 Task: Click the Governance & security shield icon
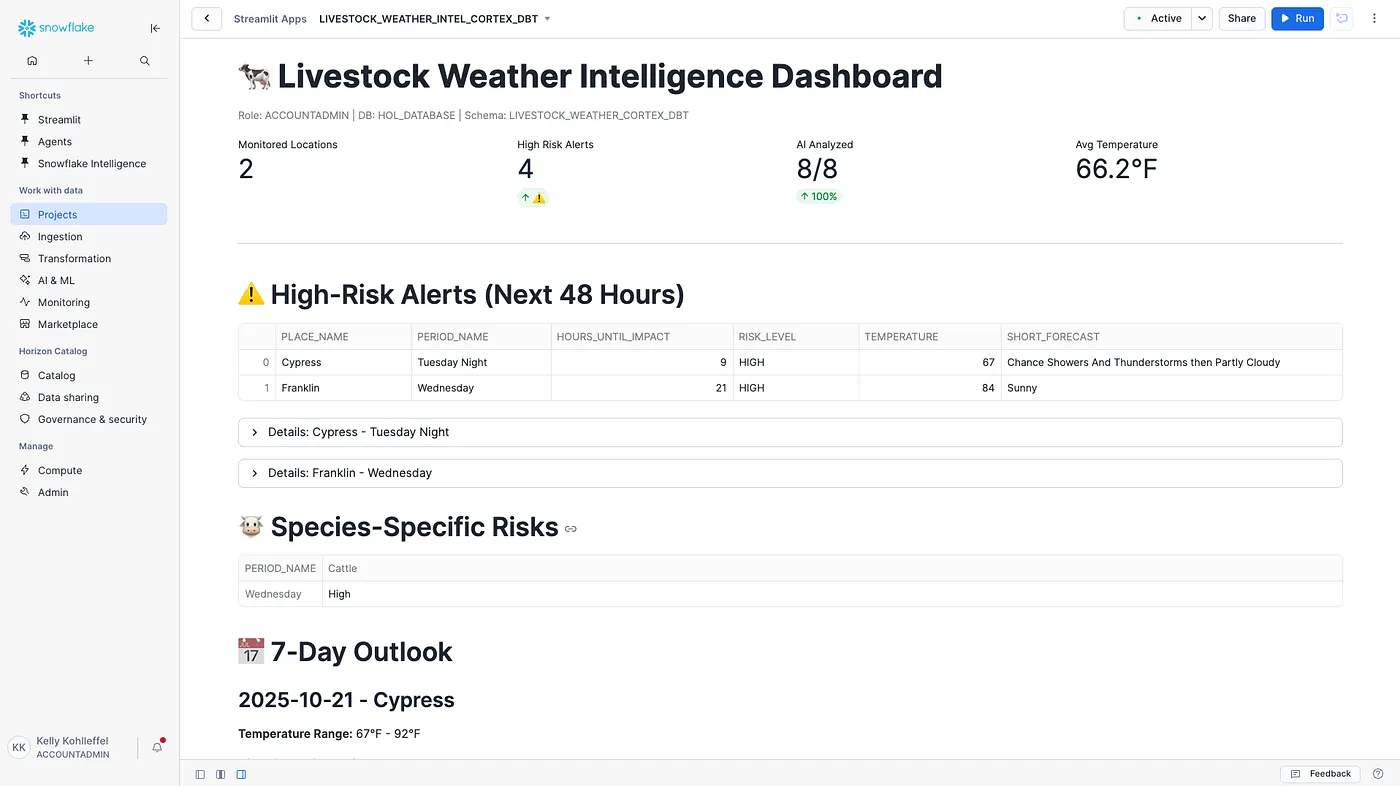26,419
